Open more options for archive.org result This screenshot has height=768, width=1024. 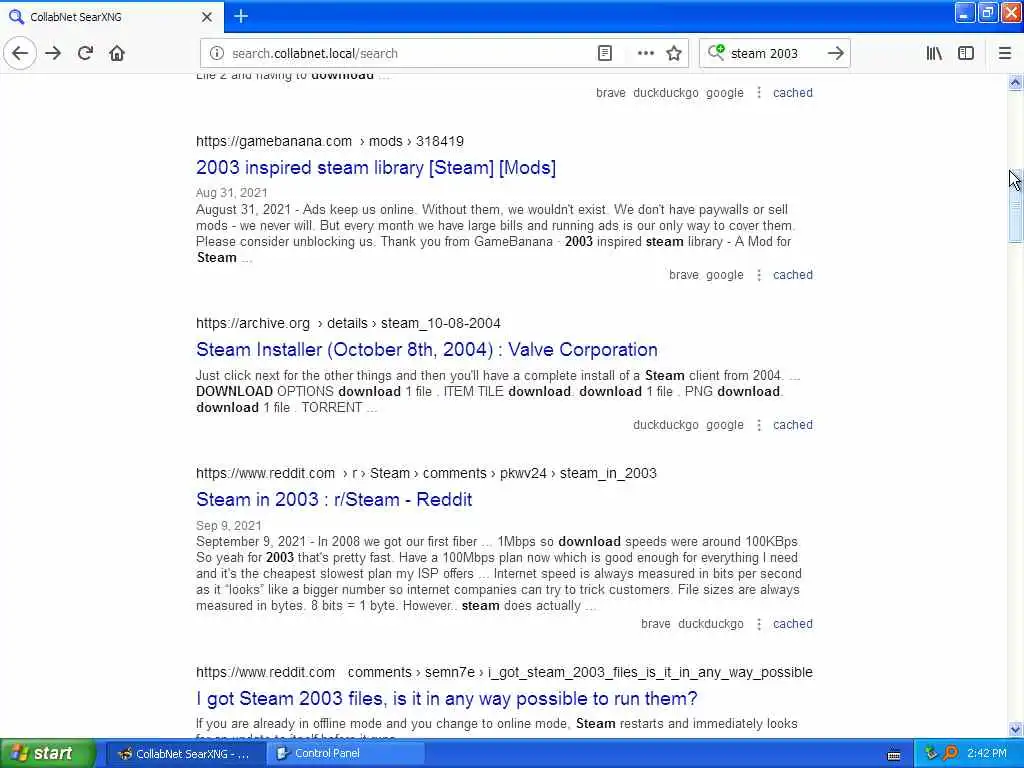(x=758, y=425)
